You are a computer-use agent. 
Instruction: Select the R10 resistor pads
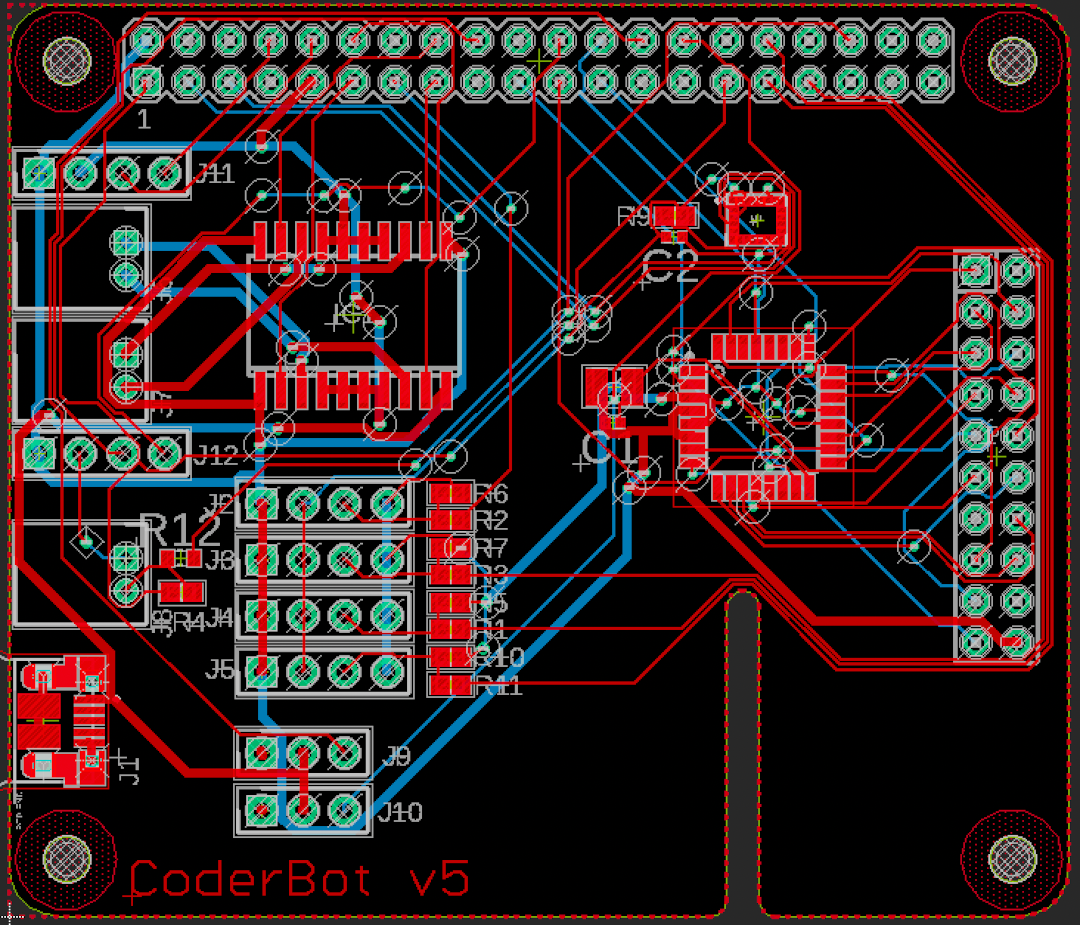tap(450, 657)
